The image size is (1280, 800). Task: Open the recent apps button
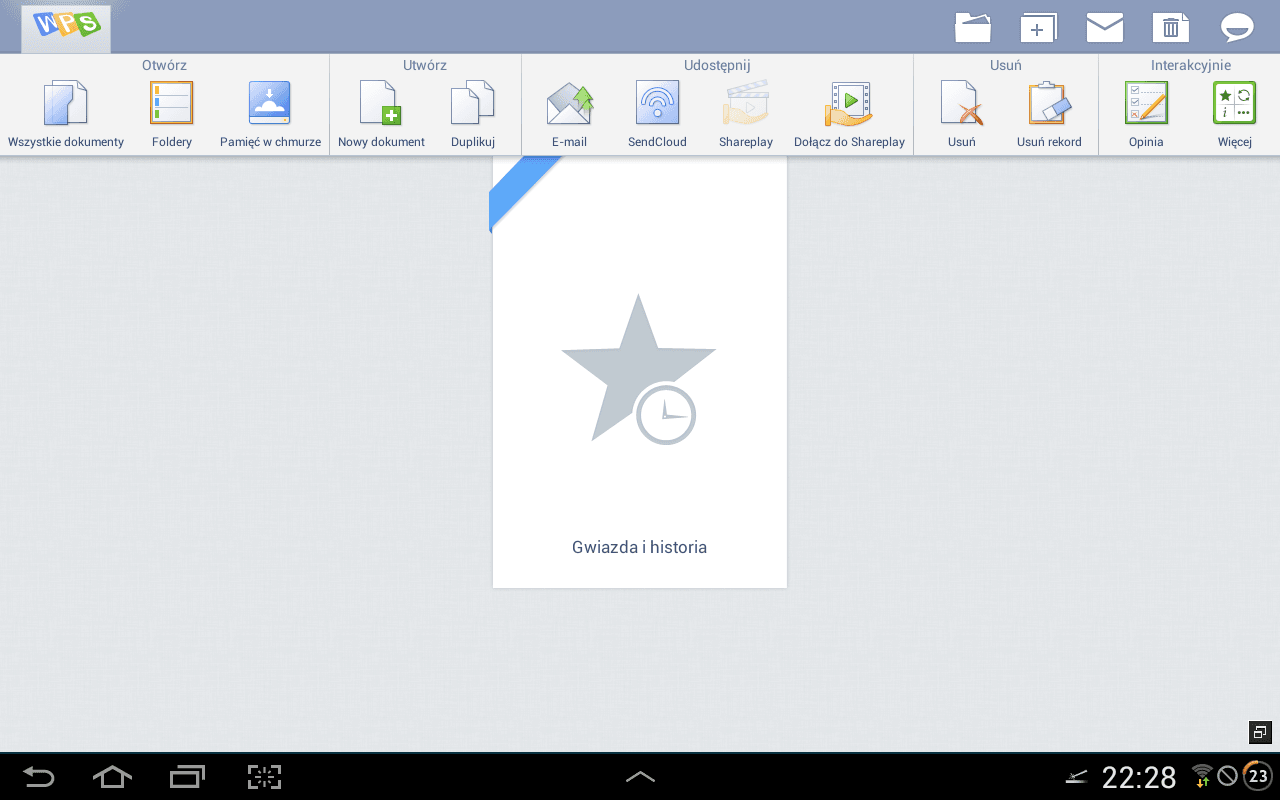tap(187, 777)
